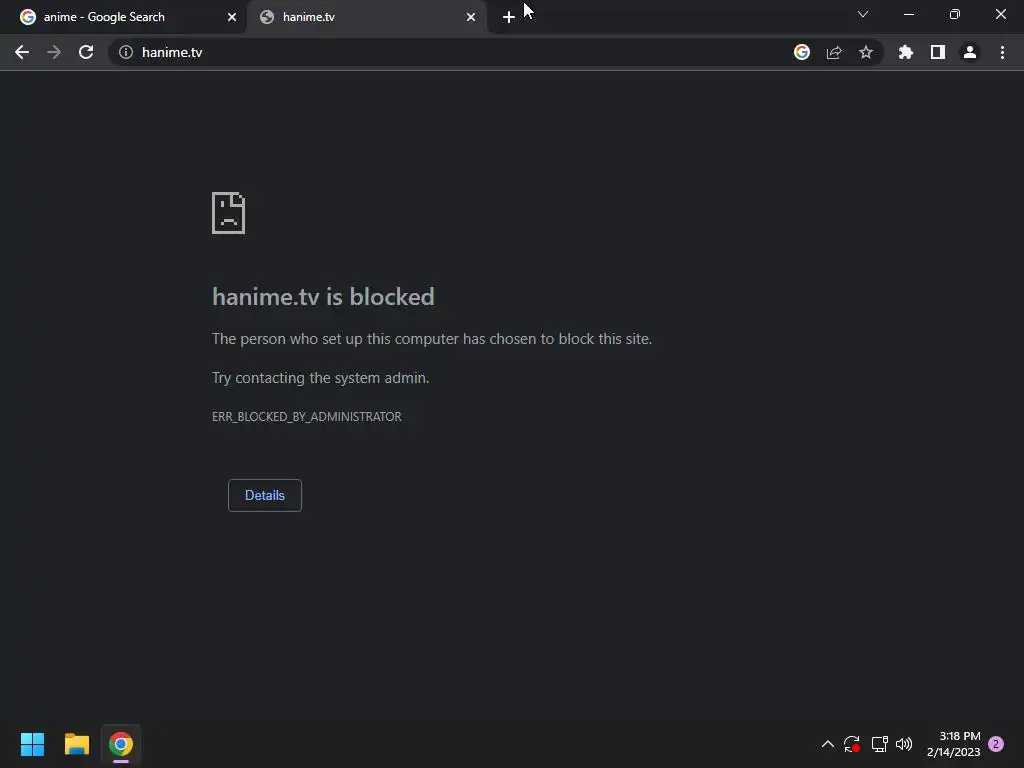Image resolution: width=1024 pixels, height=768 pixels.
Task: Open network settings tray icon
Action: coord(879,744)
